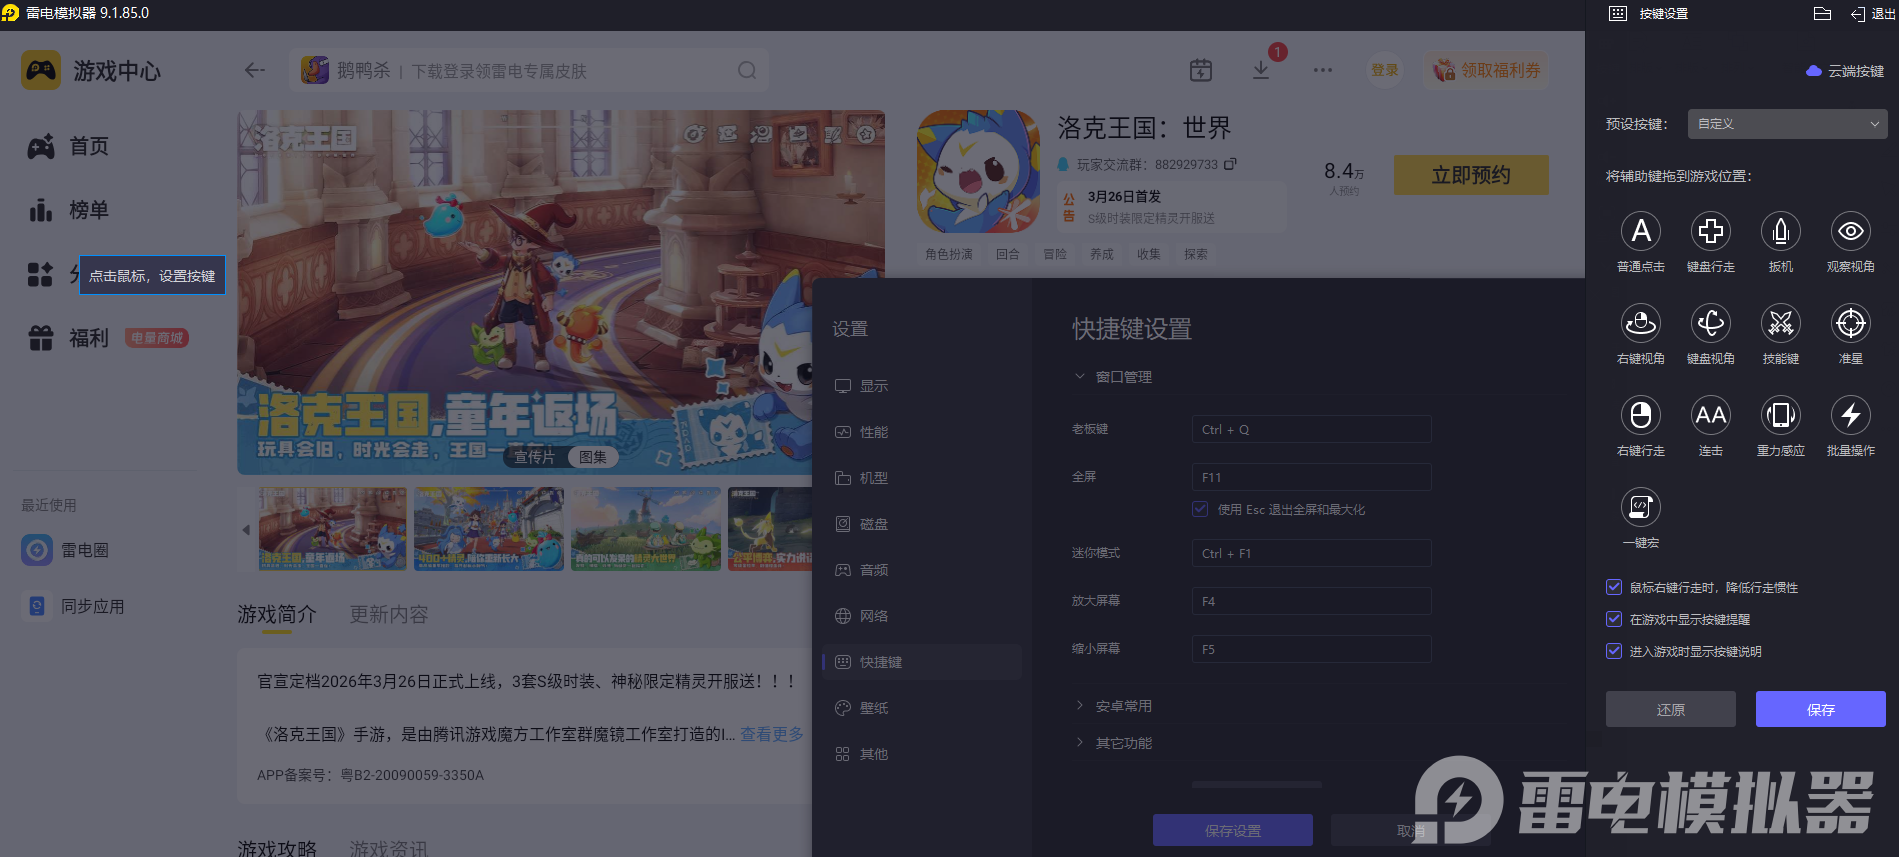Open 雷电圈 in recently used

tap(66, 550)
